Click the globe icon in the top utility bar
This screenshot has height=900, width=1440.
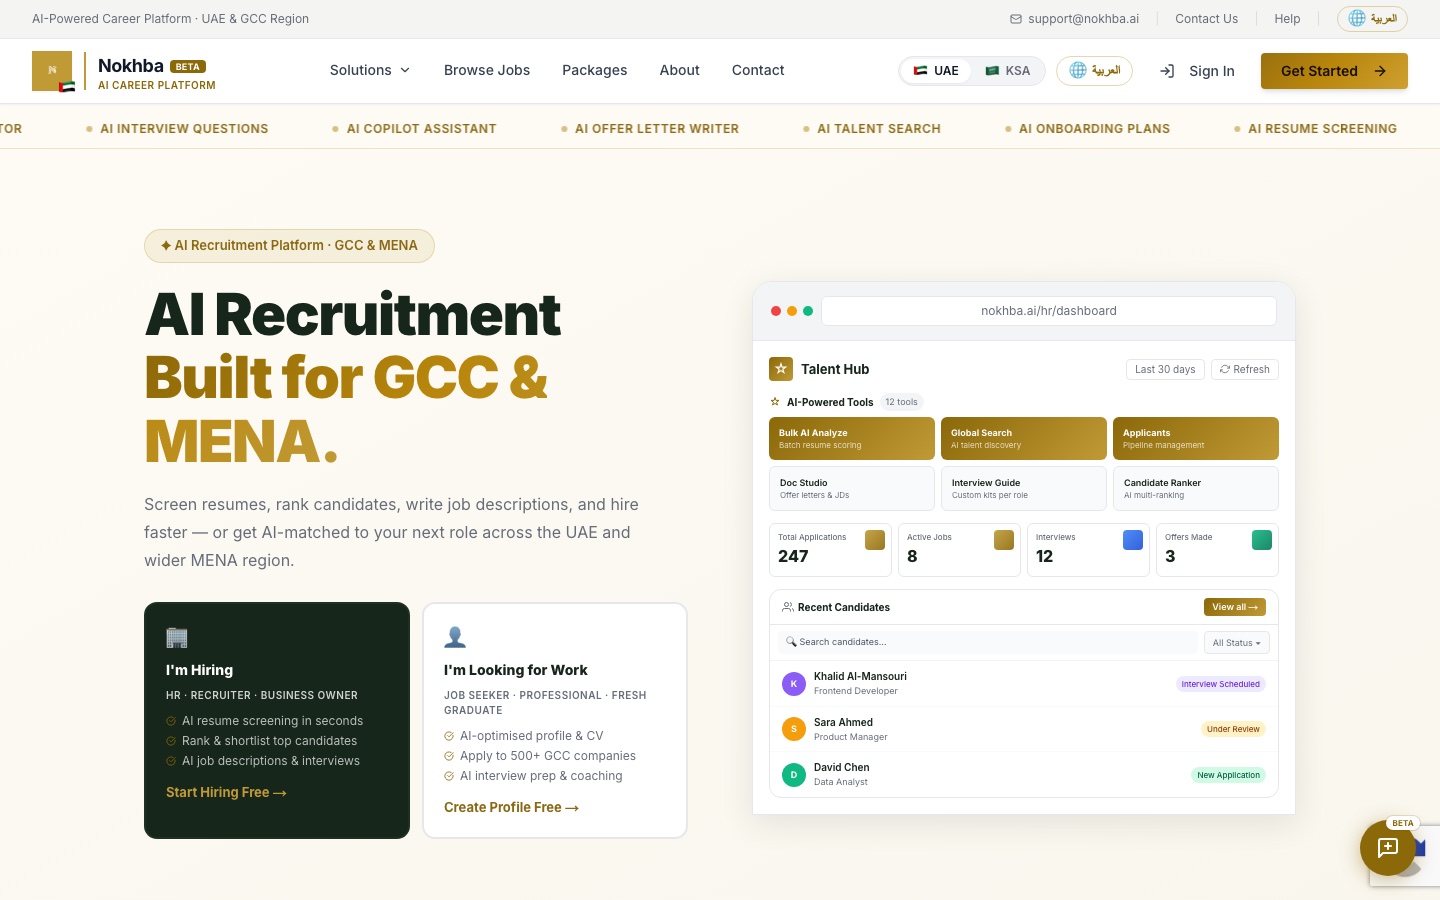pos(1357,18)
